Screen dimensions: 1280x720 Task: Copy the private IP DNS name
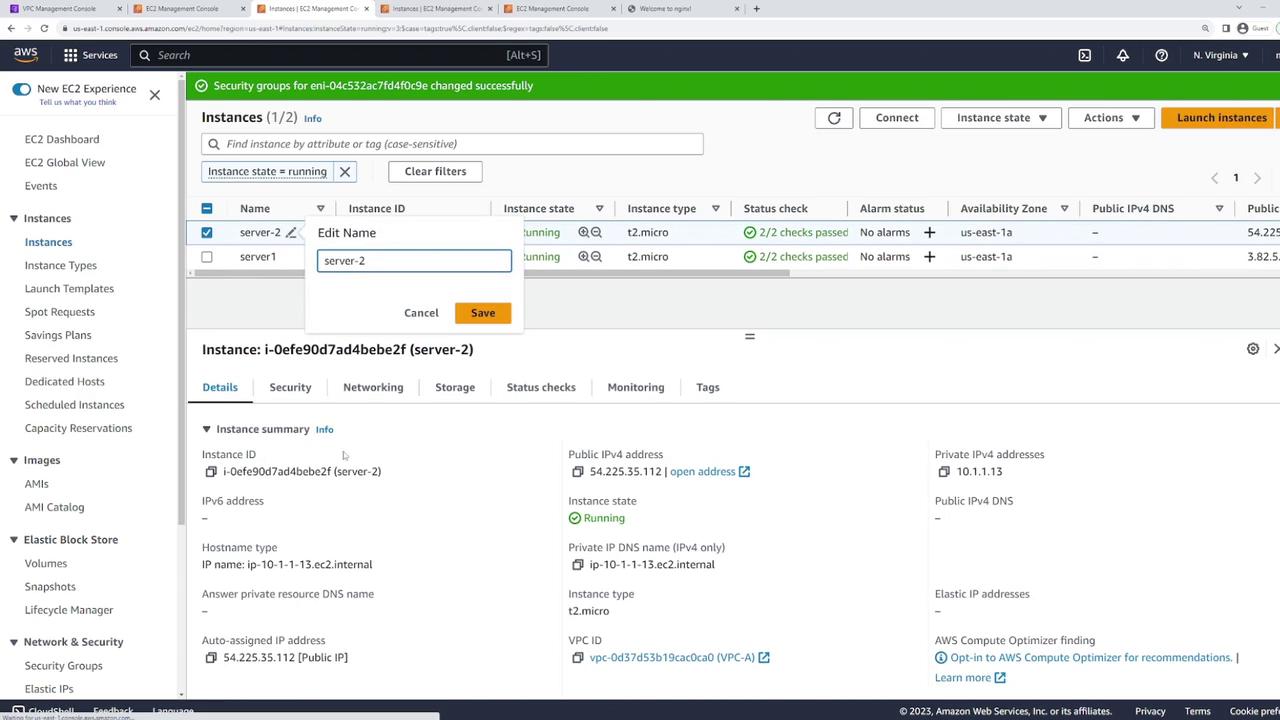pos(577,565)
